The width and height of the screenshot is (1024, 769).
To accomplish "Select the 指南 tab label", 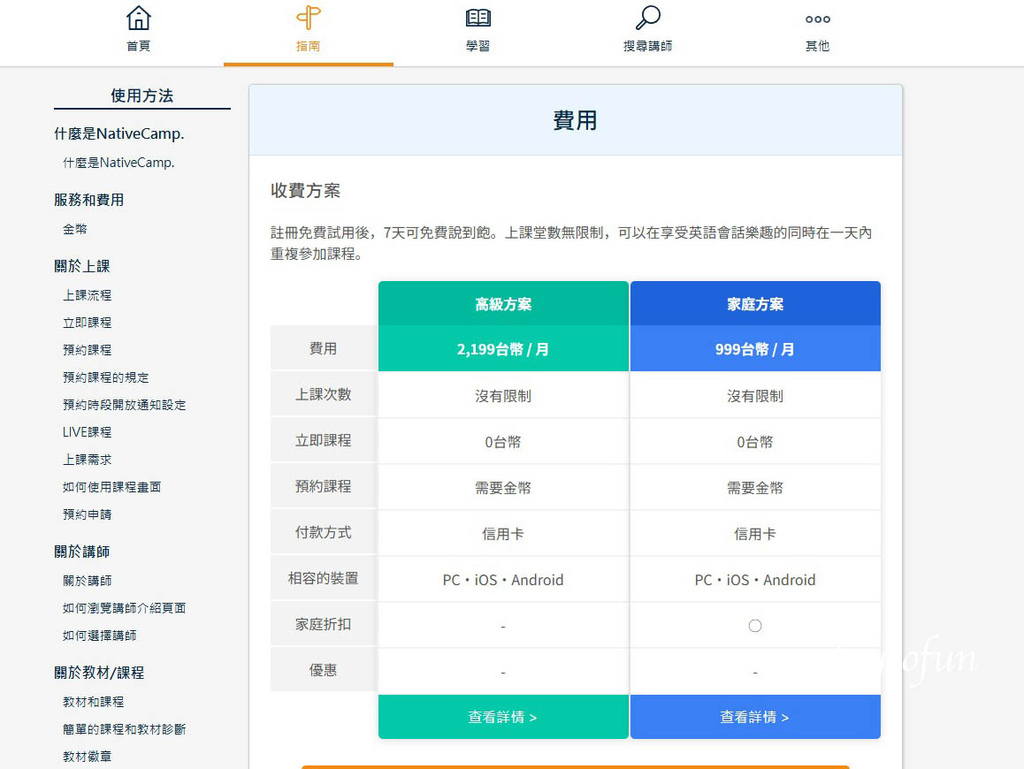I will pyautogui.click(x=308, y=46).
